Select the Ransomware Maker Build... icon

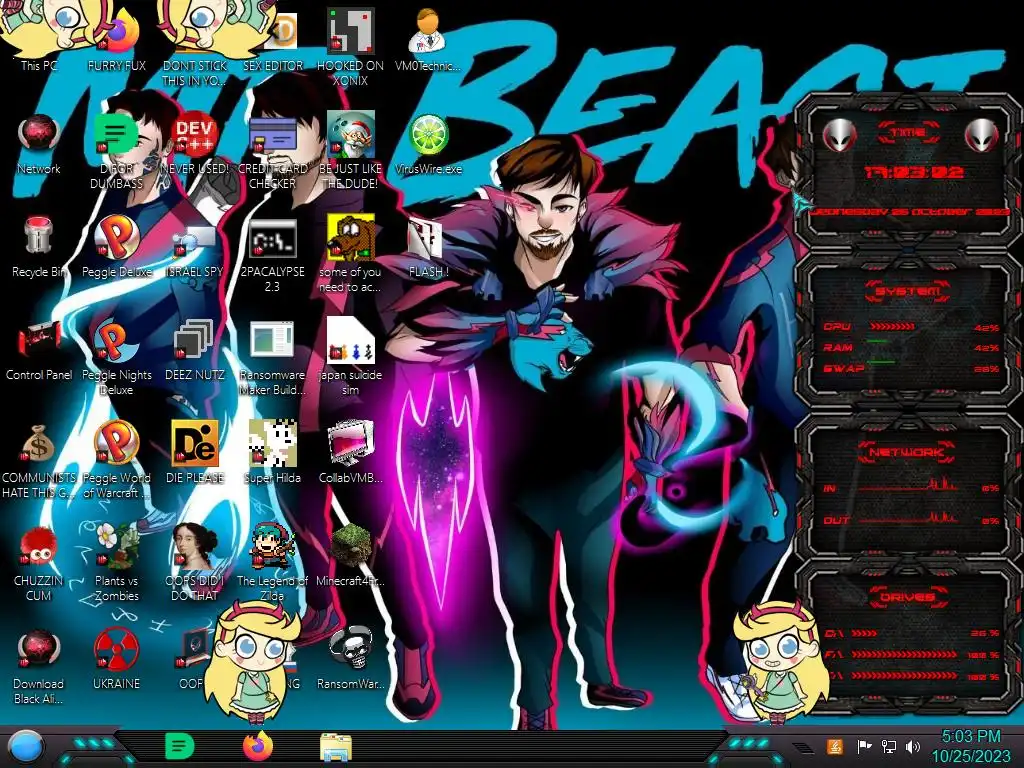point(272,357)
